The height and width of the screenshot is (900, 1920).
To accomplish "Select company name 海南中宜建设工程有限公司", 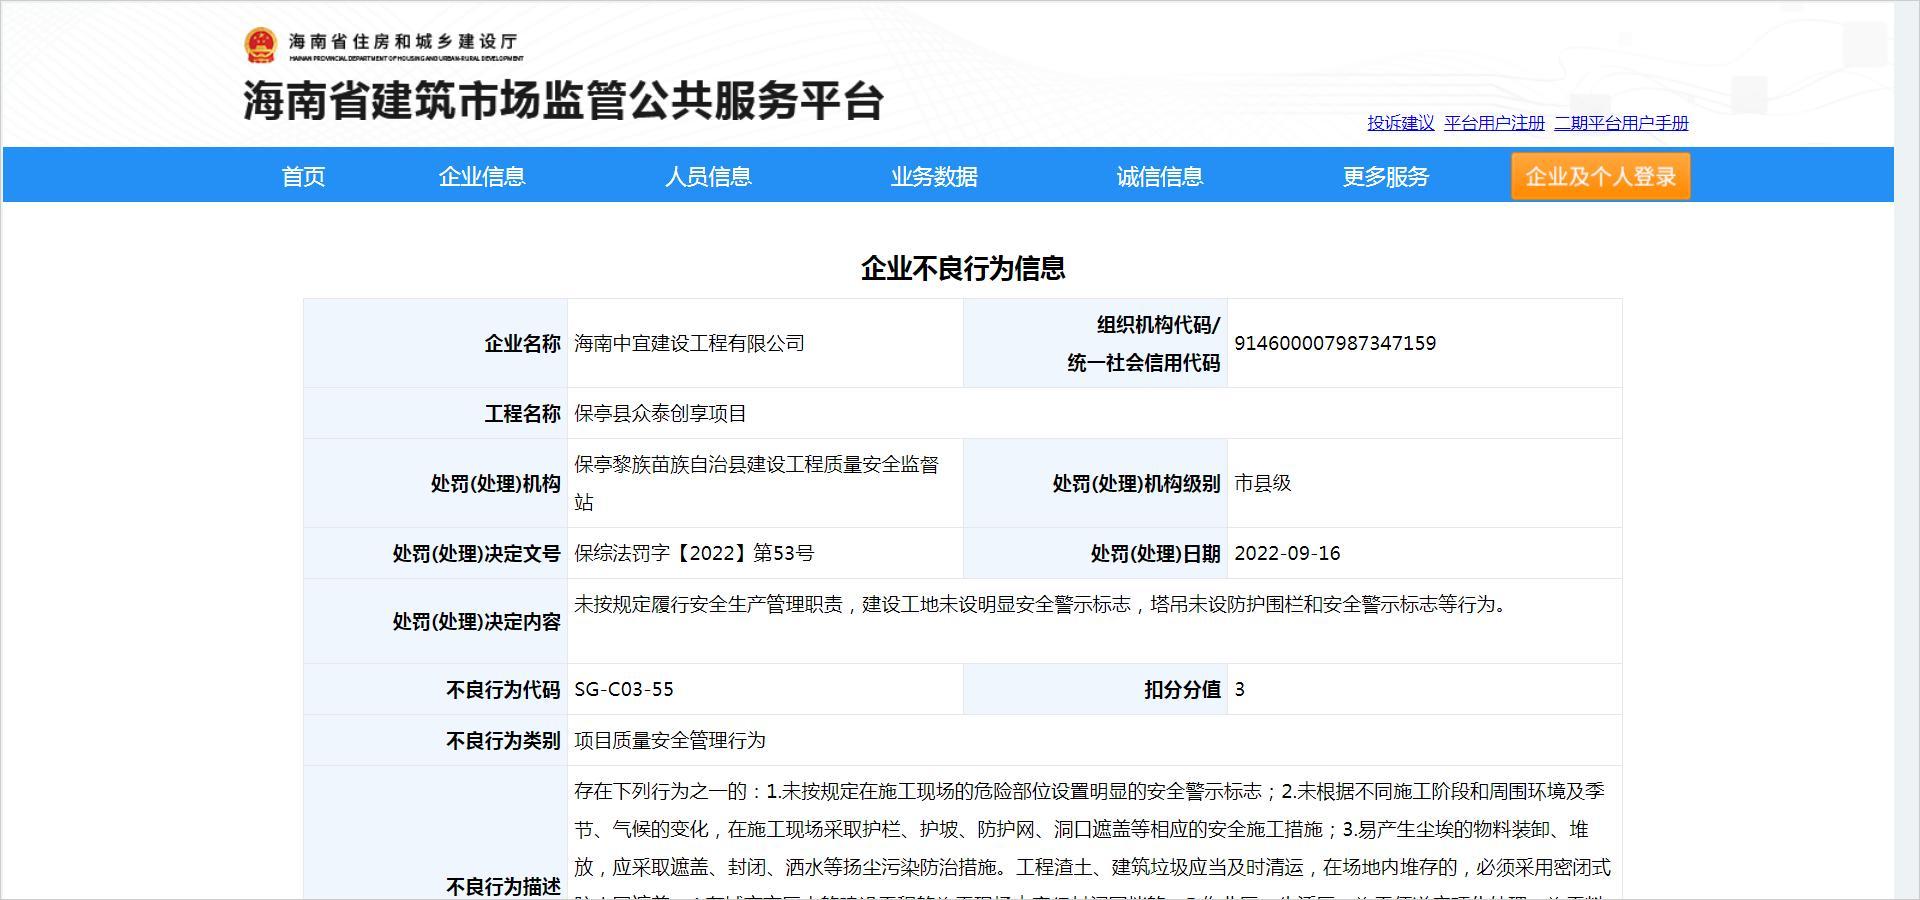I will pyautogui.click(x=689, y=343).
